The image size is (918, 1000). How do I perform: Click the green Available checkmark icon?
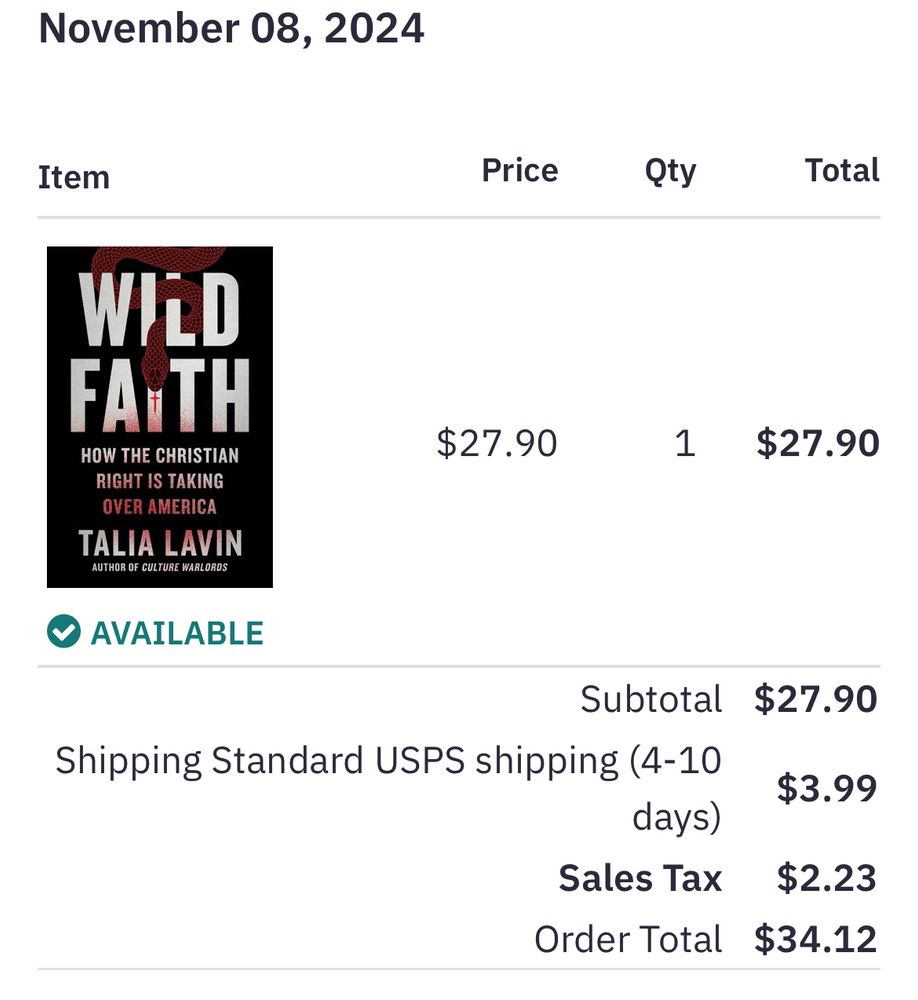(64, 631)
